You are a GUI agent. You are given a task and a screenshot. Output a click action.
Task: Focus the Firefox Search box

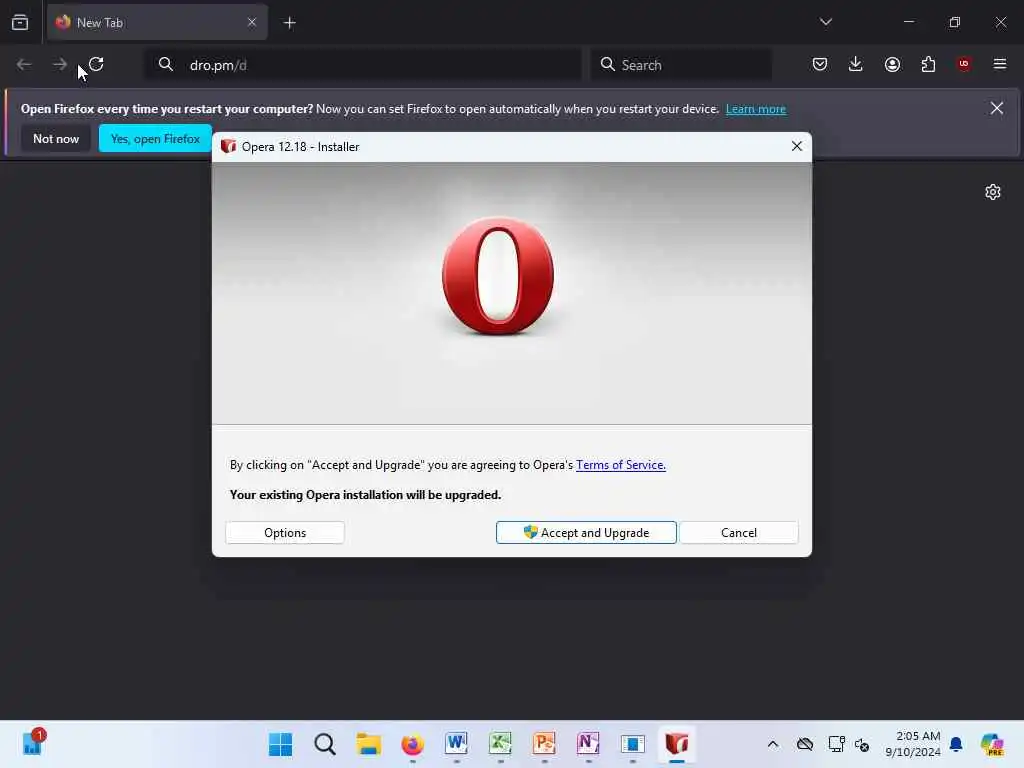click(682, 65)
